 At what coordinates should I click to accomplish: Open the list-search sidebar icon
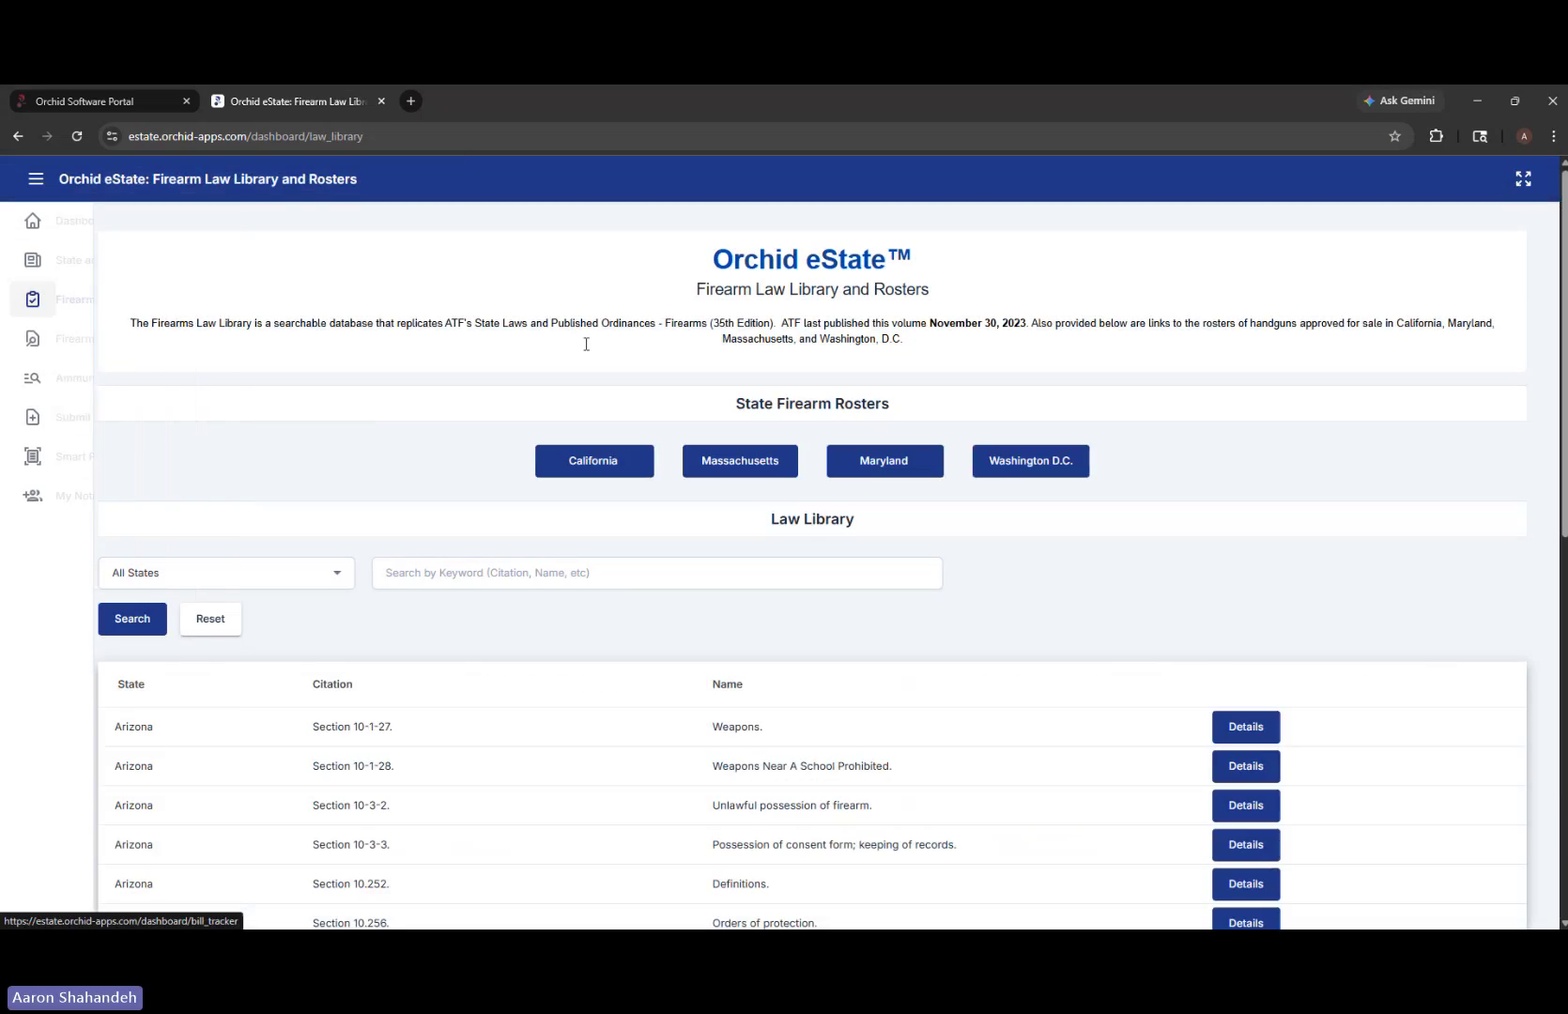[x=32, y=378]
